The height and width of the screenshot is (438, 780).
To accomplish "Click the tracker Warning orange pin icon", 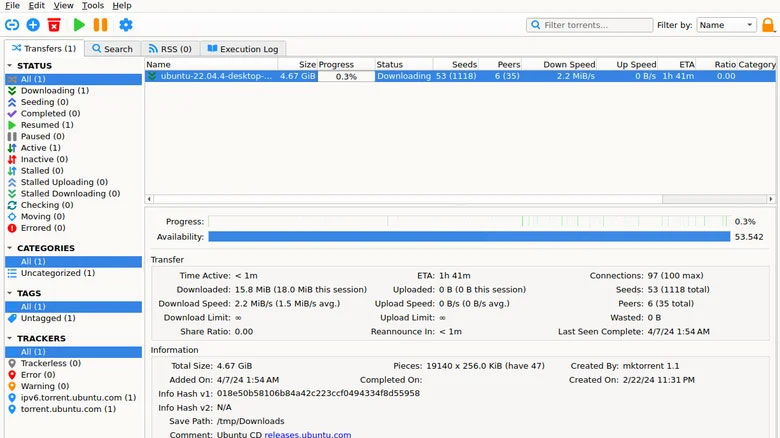I will [x=12, y=386].
